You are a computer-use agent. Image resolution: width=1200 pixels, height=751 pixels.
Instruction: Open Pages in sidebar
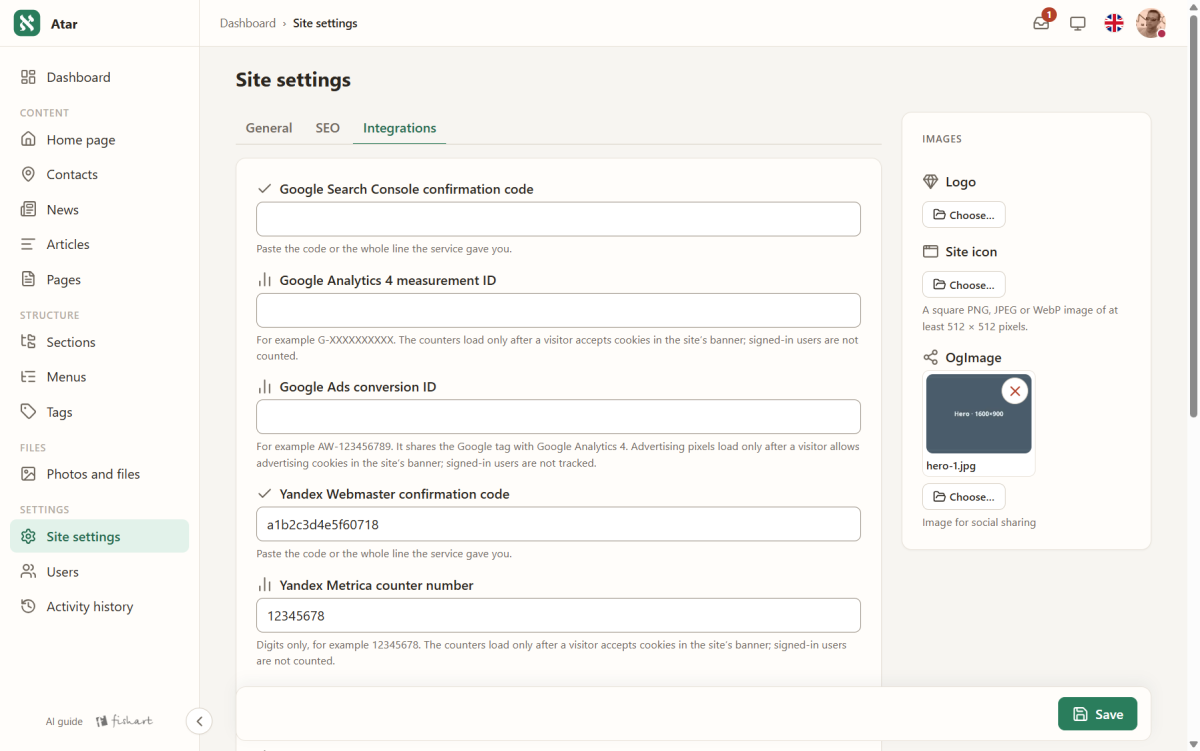click(x=99, y=280)
